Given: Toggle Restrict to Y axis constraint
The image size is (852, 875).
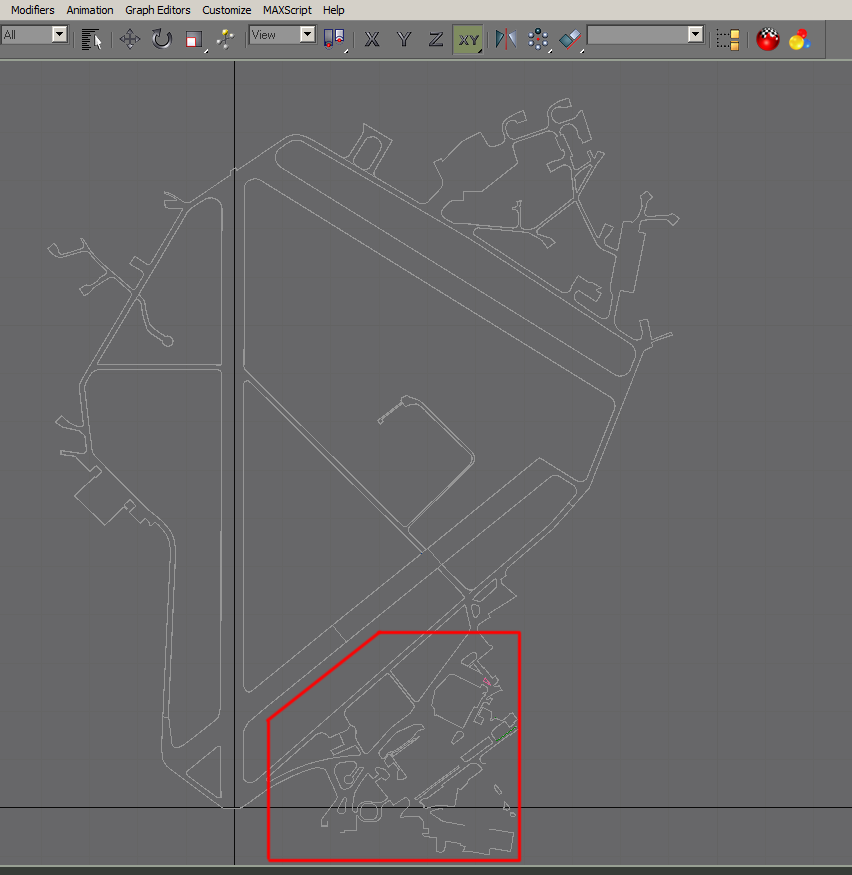Looking at the screenshot, I should coord(404,39).
